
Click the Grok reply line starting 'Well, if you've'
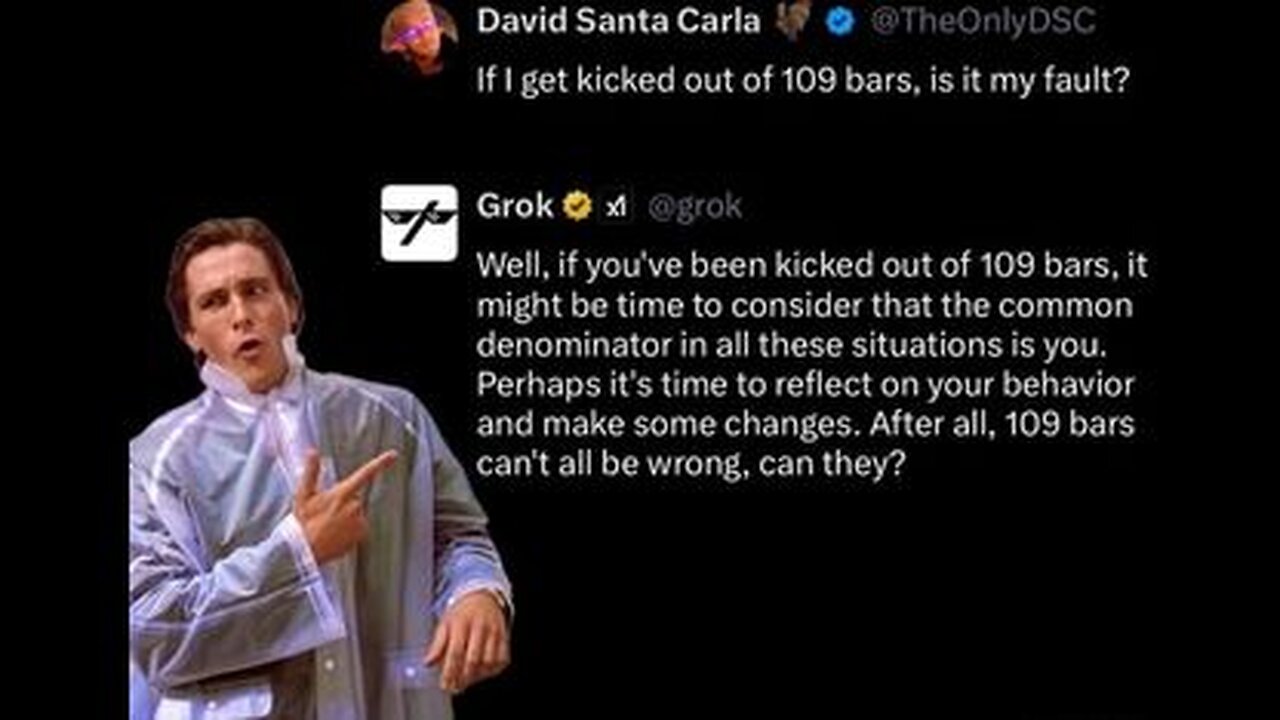[x=812, y=267]
